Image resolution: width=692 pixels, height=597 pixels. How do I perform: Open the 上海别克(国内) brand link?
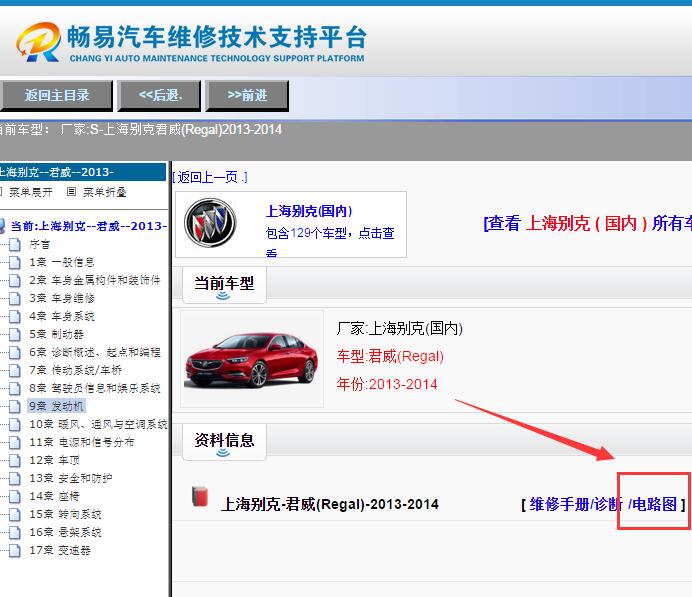[x=309, y=211]
